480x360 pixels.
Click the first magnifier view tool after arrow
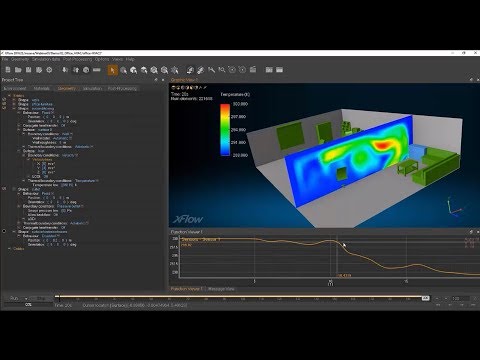coord(124,70)
